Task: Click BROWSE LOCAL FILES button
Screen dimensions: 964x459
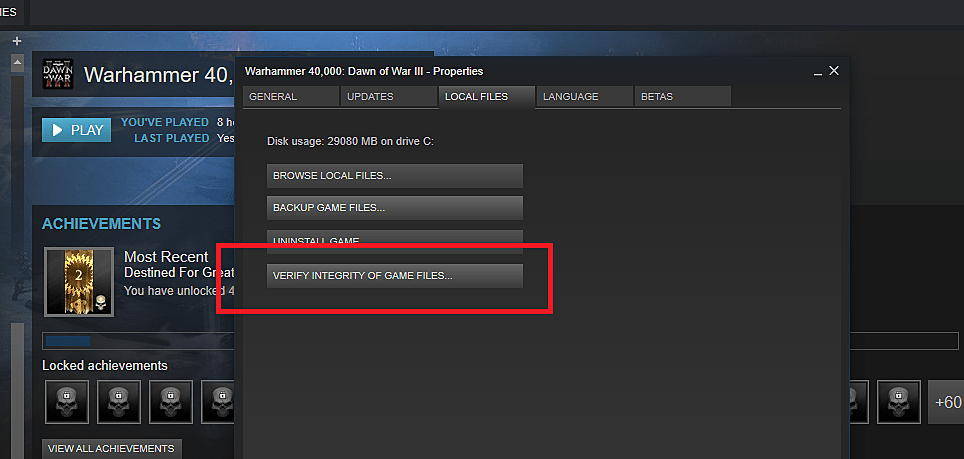Action: click(395, 176)
